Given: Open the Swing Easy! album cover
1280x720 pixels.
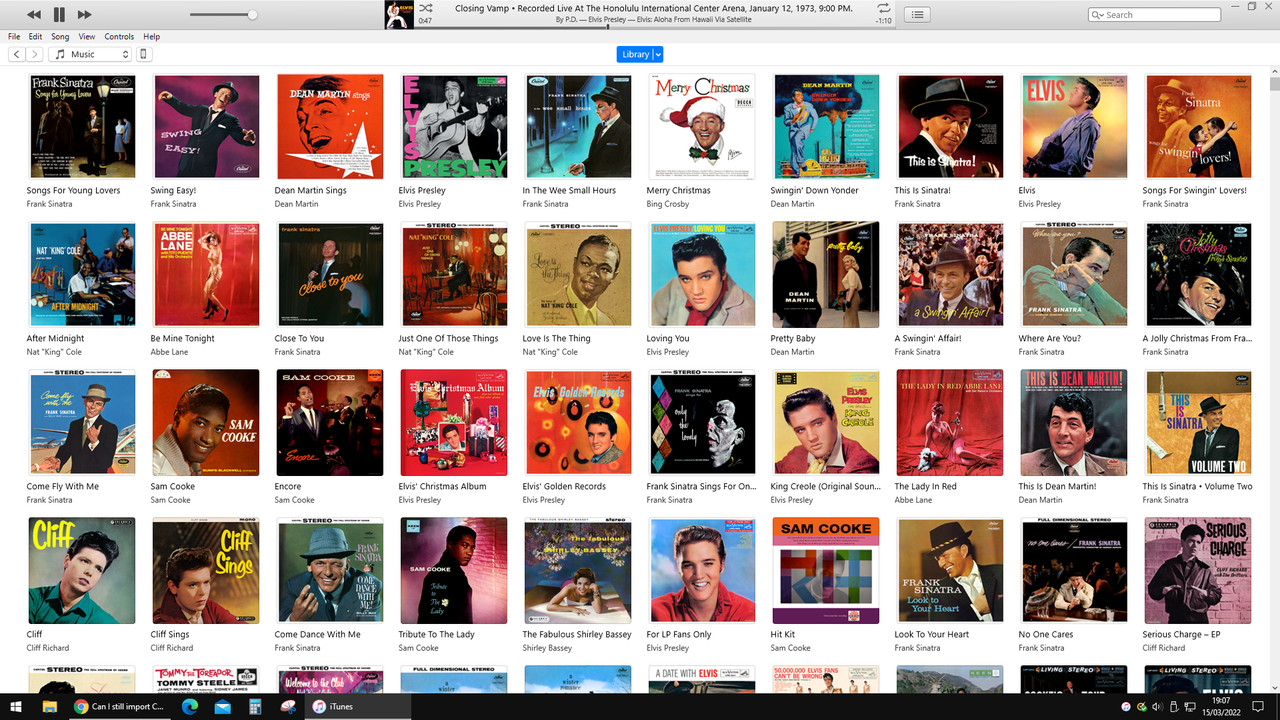Looking at the screenshot, I should [205, 127].
